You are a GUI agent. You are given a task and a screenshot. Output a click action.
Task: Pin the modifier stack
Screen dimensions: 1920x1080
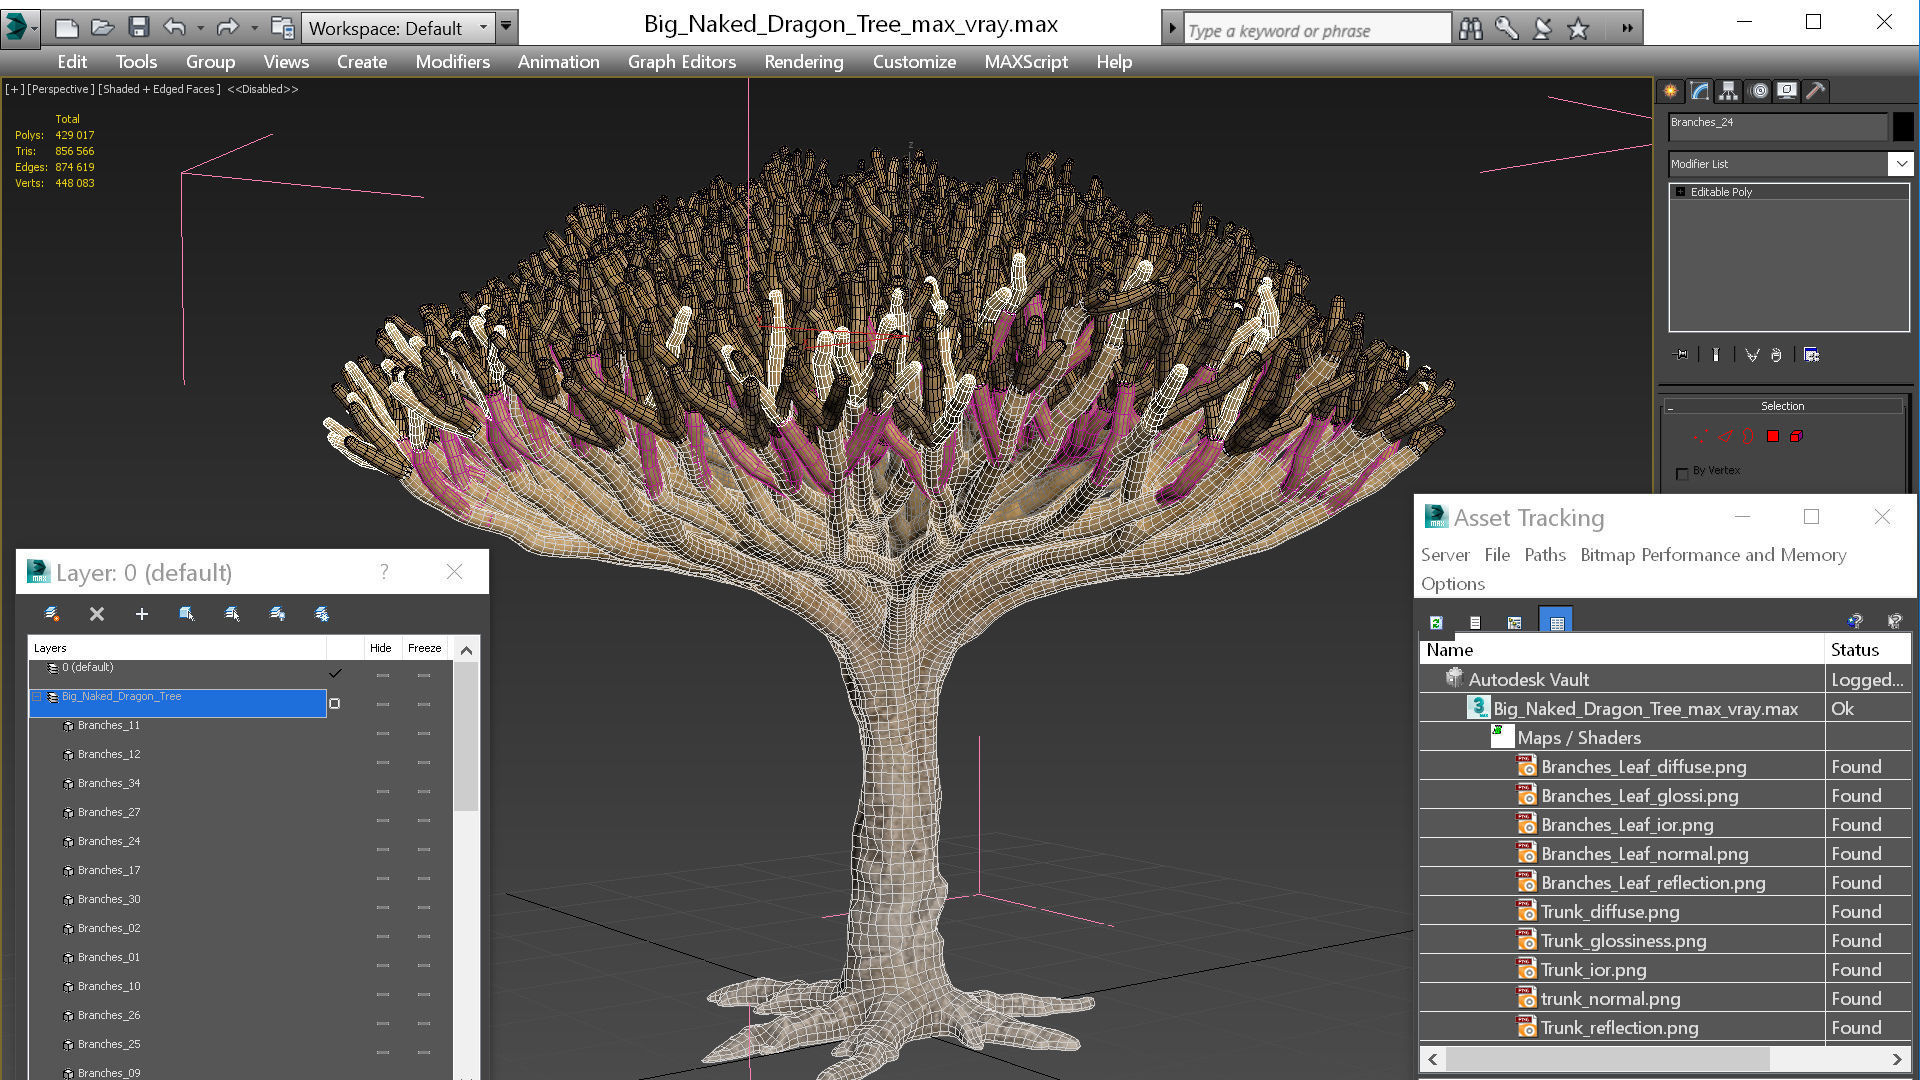click(x=1681, y=355)
